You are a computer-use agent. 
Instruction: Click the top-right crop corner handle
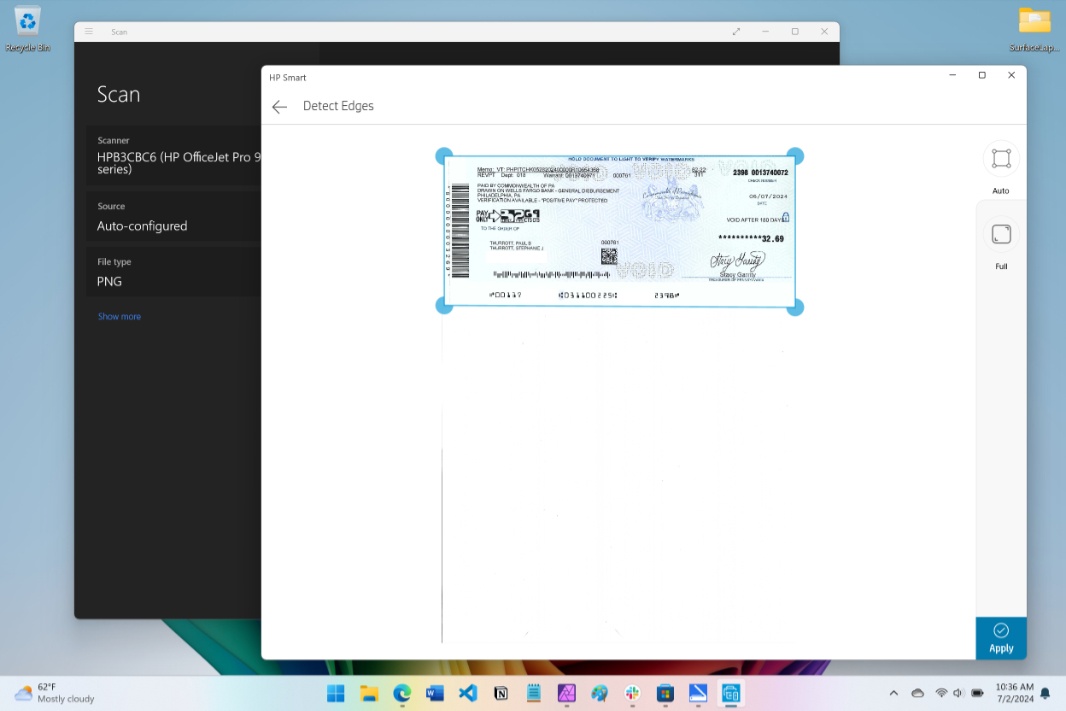point(795,156)
